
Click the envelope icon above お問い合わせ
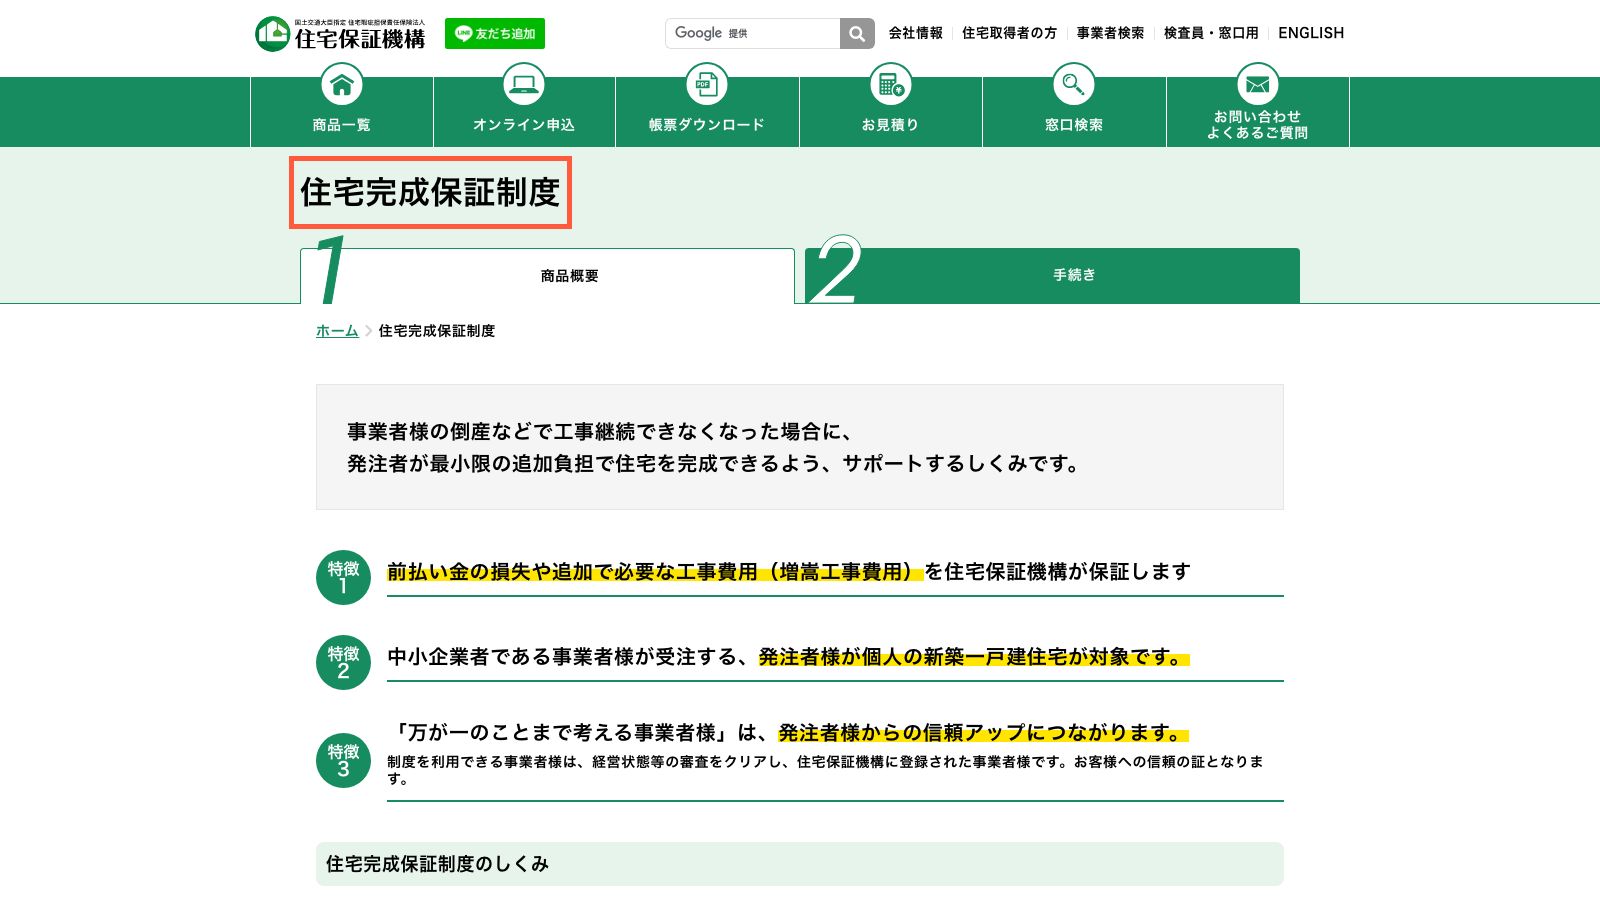coord(1258,84)
